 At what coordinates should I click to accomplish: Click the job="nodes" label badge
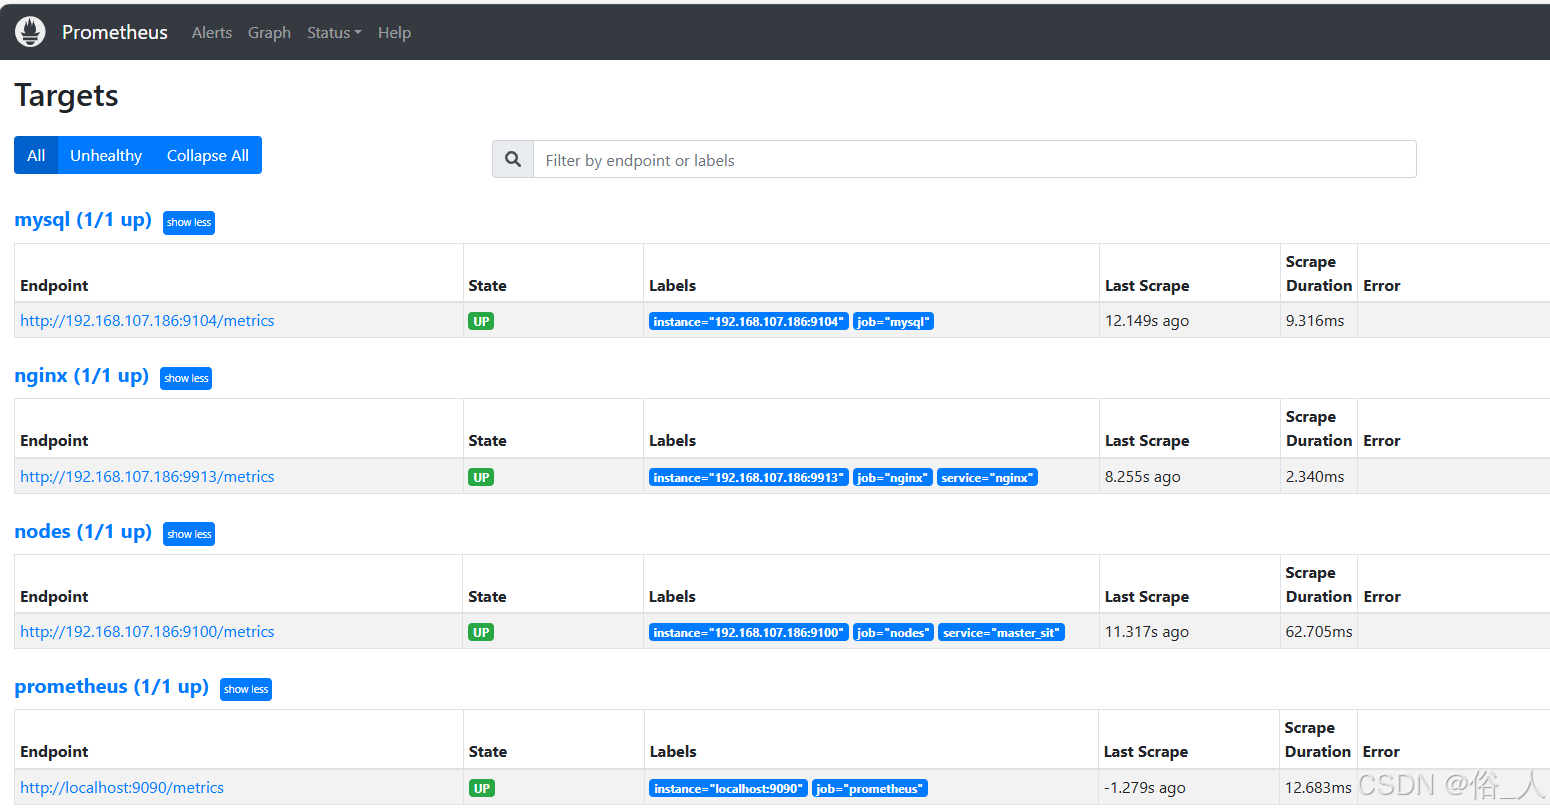click(x=894, y=632)
